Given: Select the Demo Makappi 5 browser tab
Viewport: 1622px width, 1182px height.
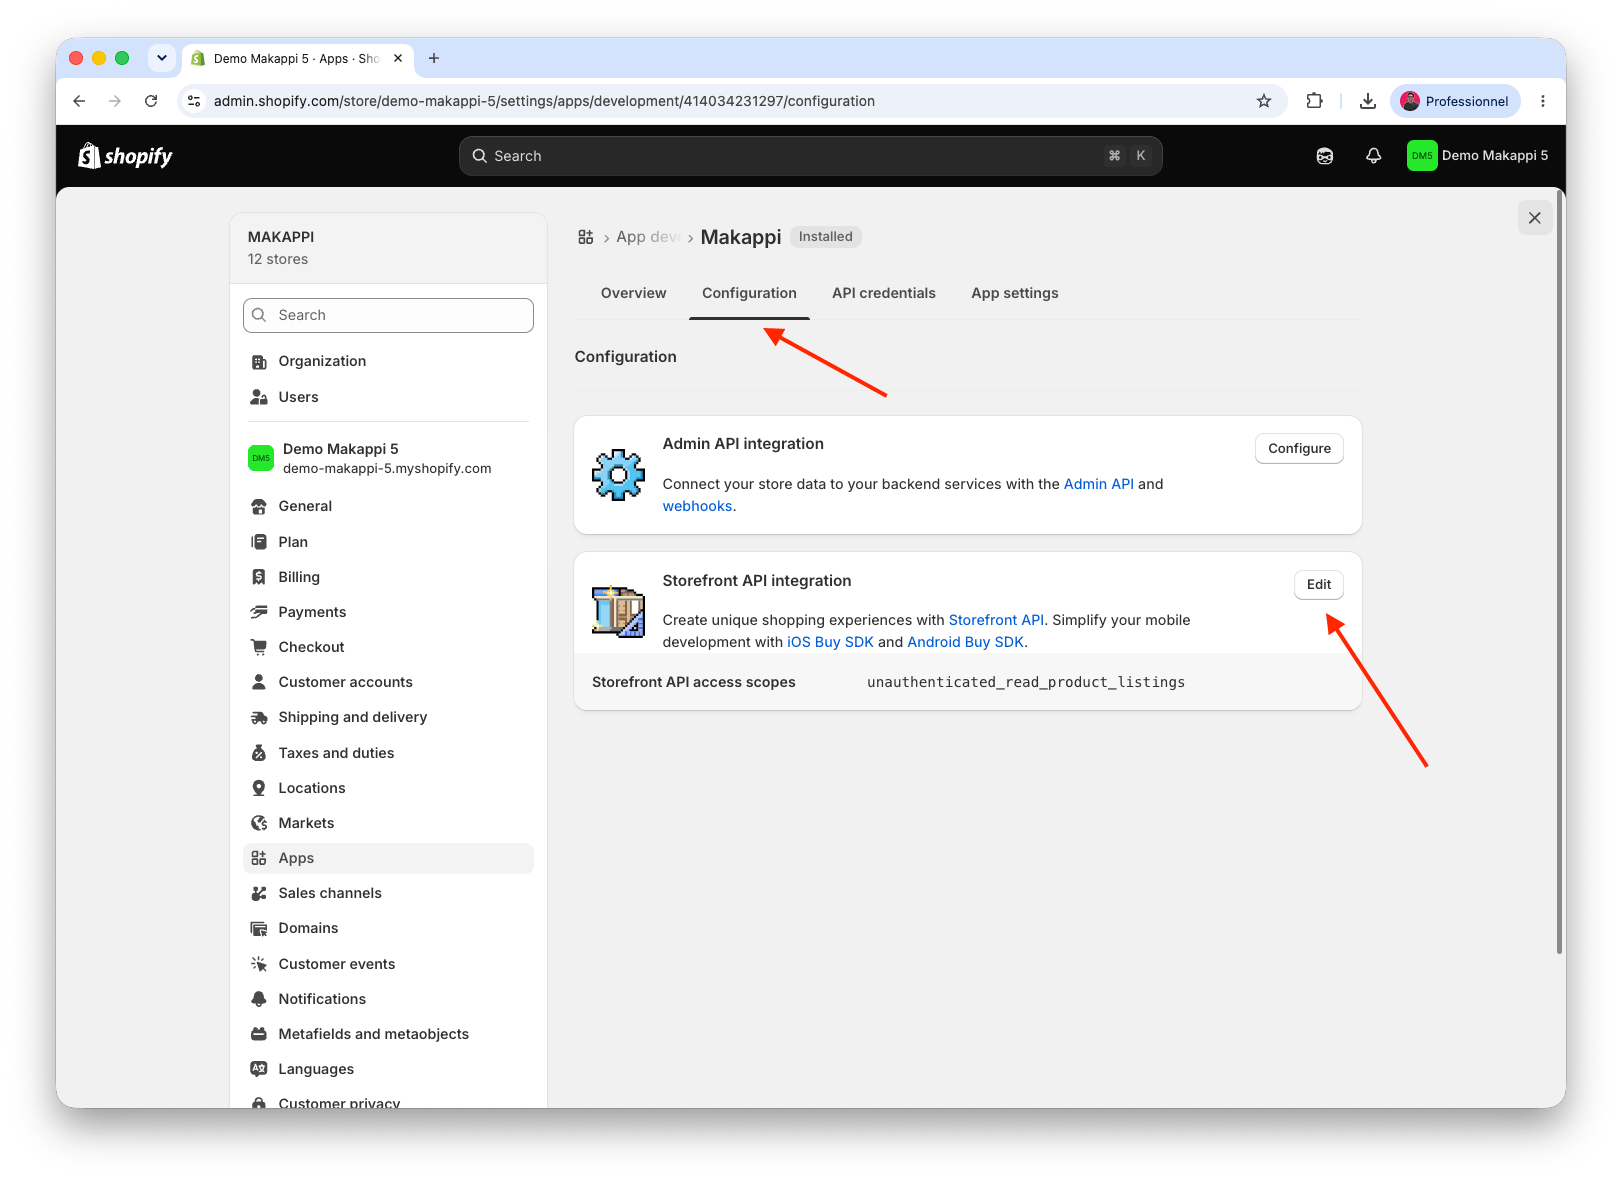Looking at the screenshot, I should tap(297, 59).
